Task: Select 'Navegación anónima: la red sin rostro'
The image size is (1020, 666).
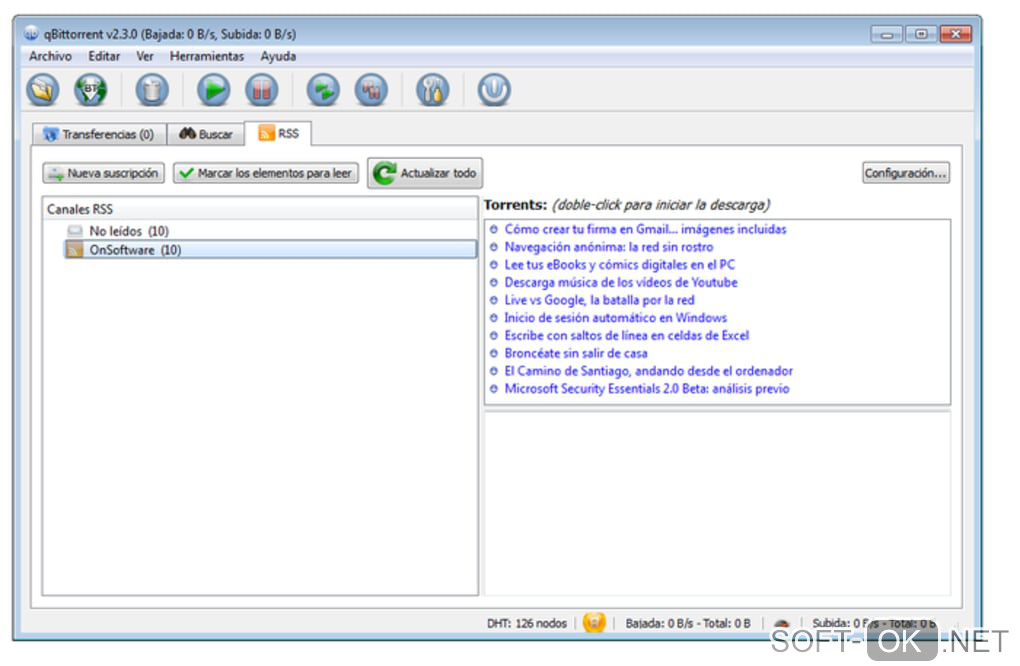Action: tap(609, 247)
